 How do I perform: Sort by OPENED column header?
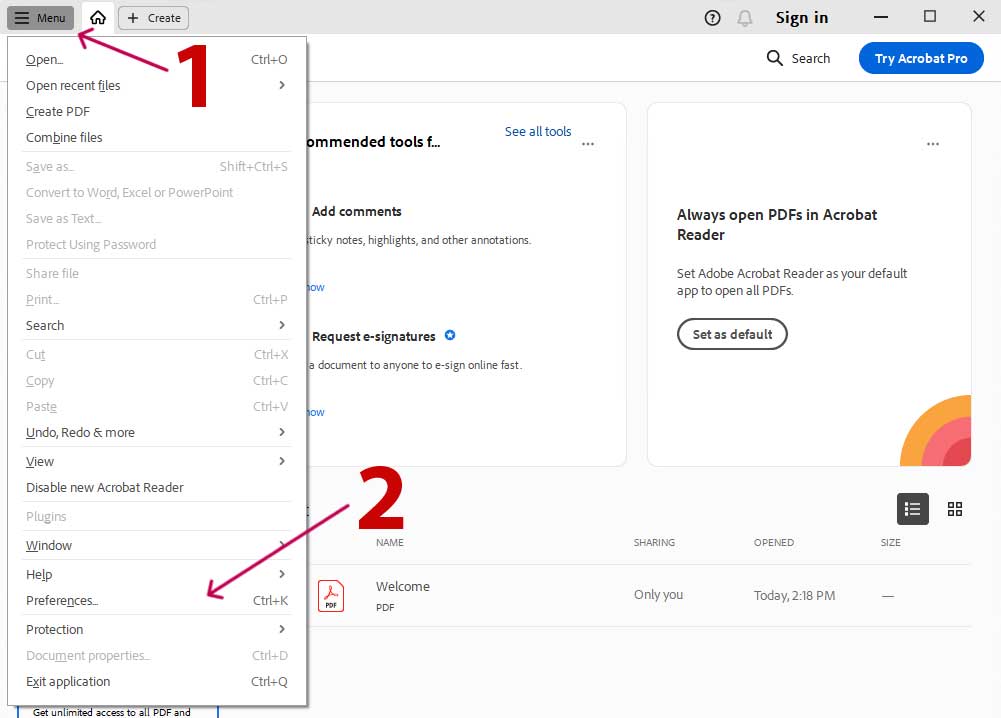tap(774, 542)
